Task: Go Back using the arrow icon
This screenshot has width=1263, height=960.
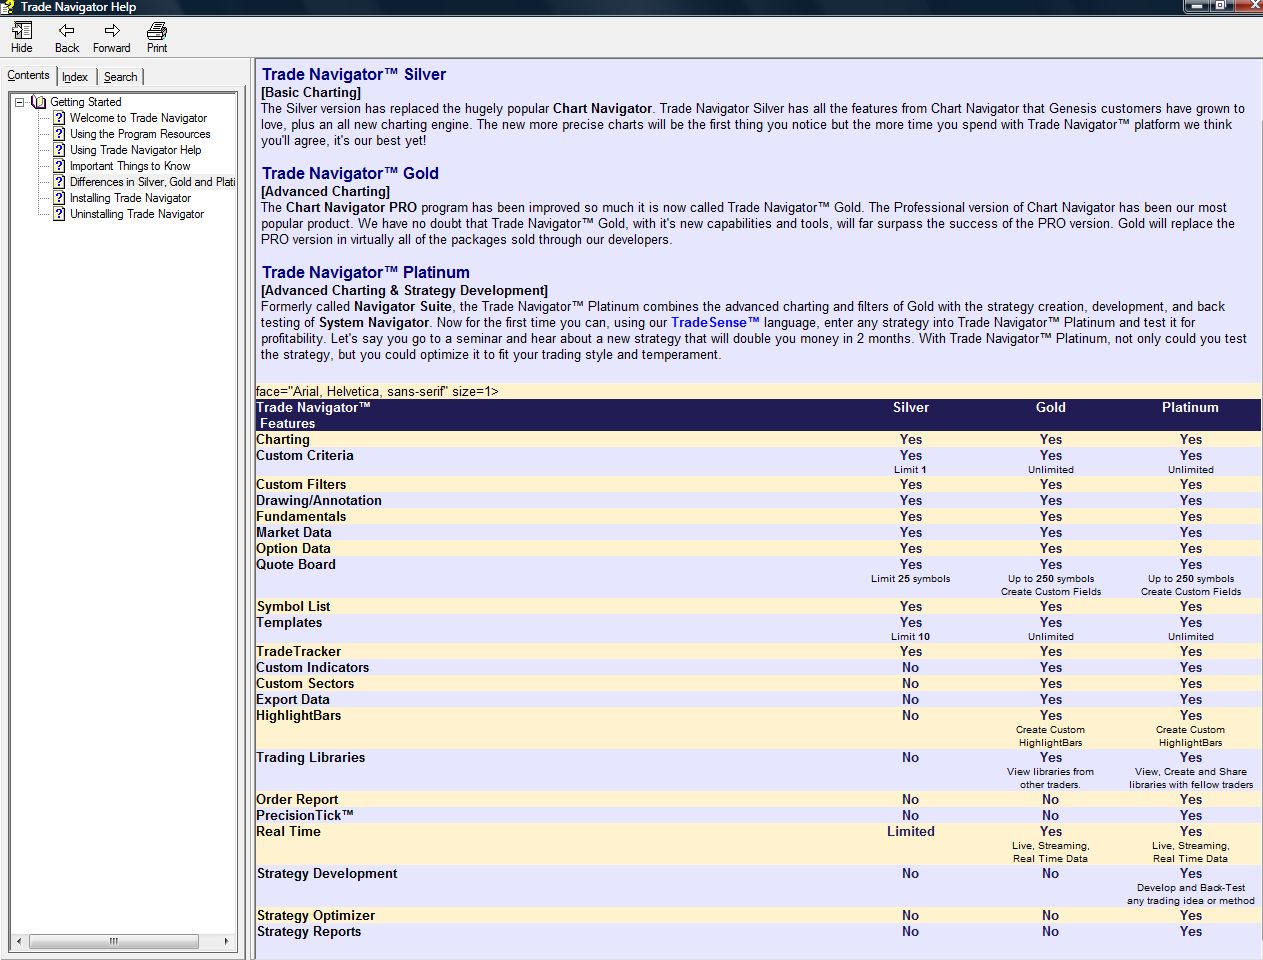Action: point(66,30)
